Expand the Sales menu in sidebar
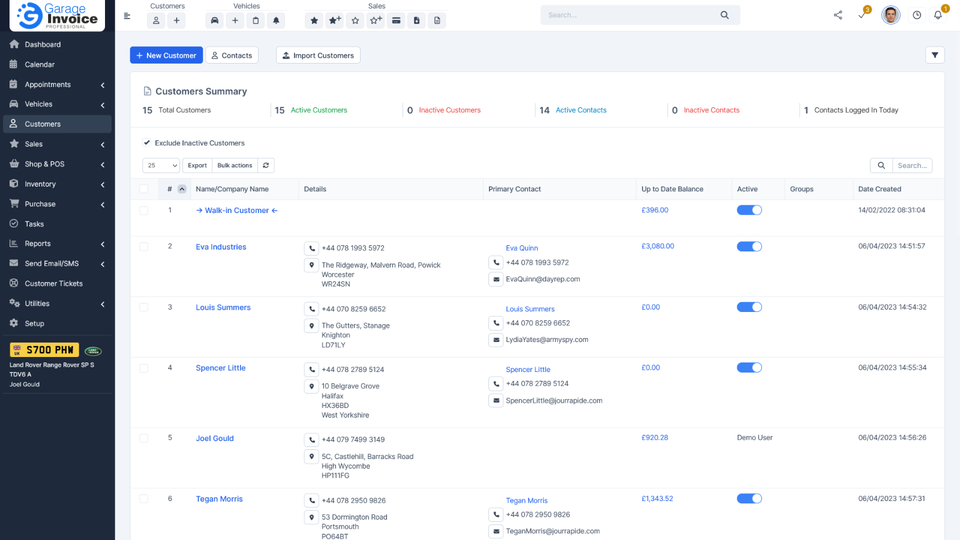 pyautogui.click(x=56, y=144)
